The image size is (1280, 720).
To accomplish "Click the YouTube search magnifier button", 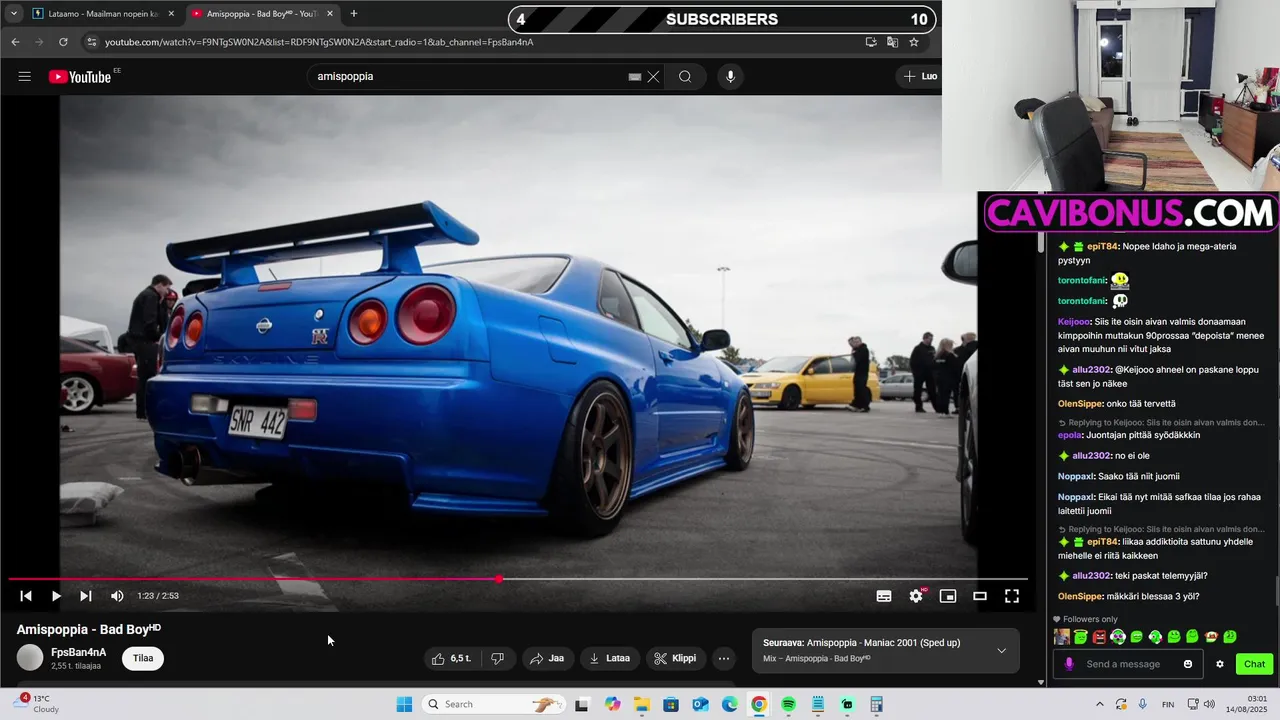I will click(x=685, y=77).
